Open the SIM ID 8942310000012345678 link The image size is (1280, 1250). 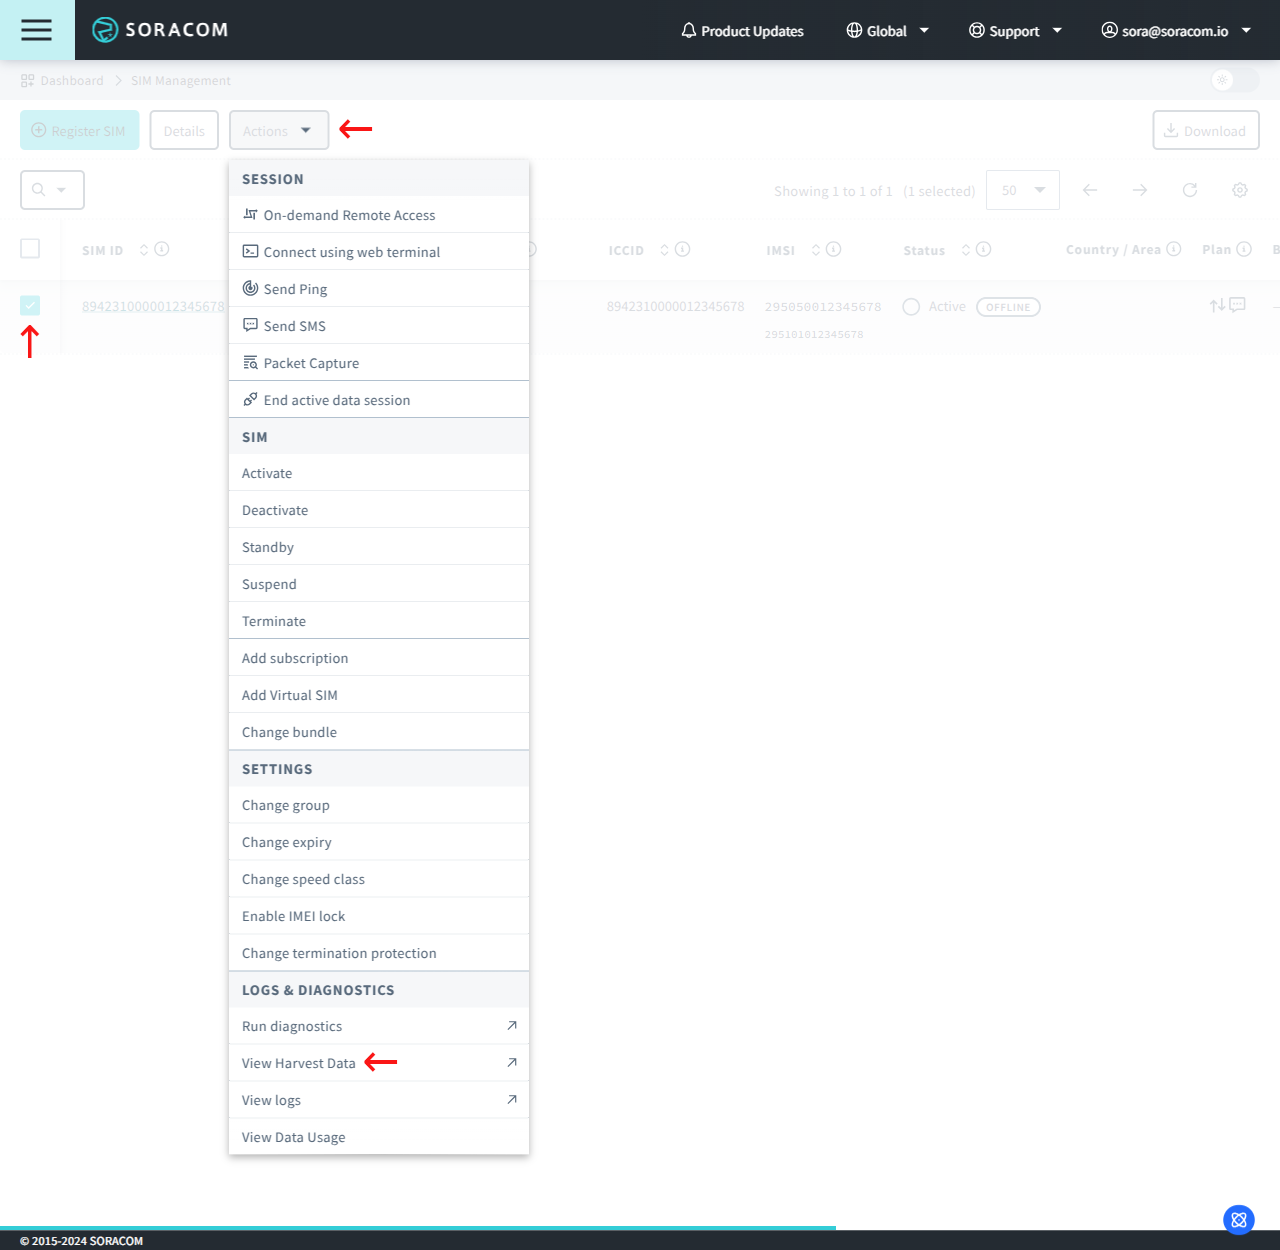click(x=153, y=306)
